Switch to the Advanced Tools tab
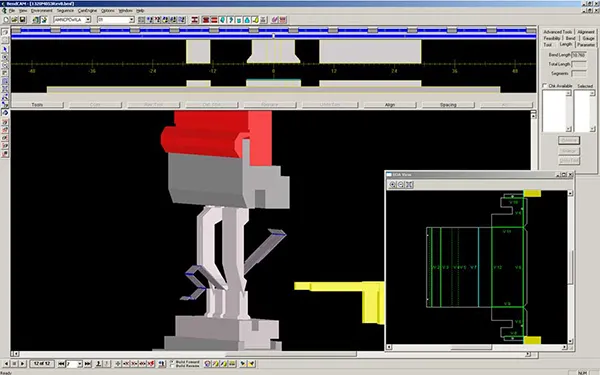600x375 pixels. (558, 32)
